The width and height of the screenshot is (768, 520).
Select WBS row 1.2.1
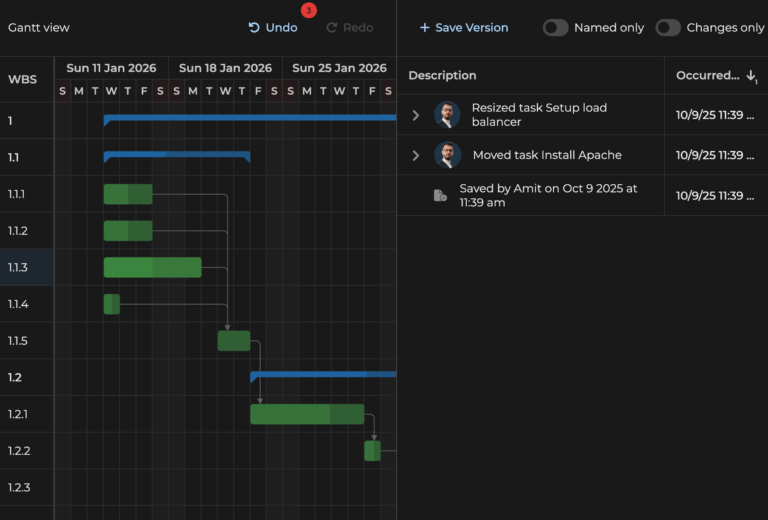pos(18,414)
